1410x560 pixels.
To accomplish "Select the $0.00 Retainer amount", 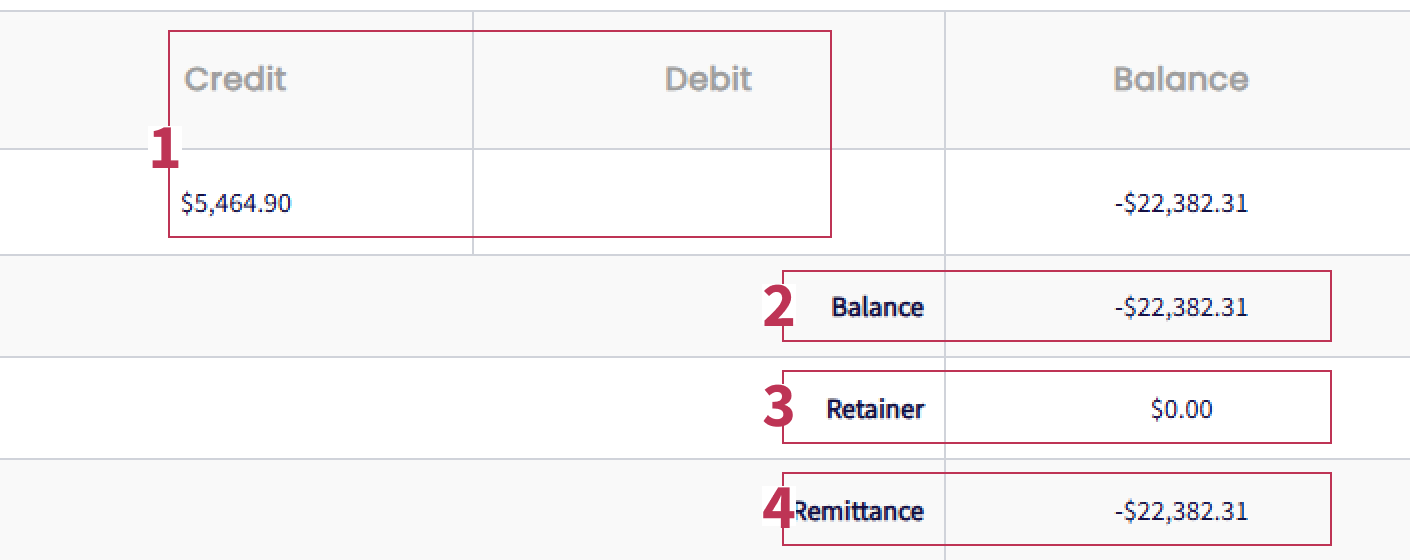I will [x=1181, y=409].
